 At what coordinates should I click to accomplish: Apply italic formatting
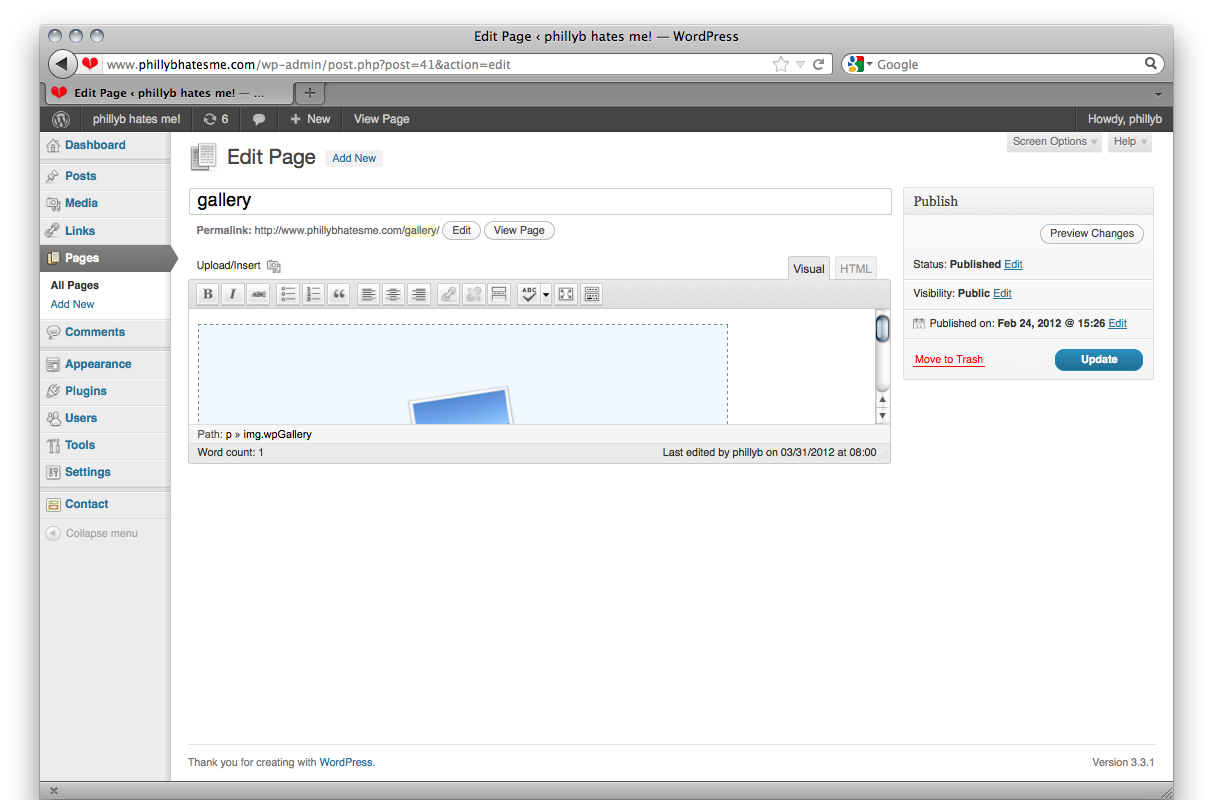coord(233,293)
